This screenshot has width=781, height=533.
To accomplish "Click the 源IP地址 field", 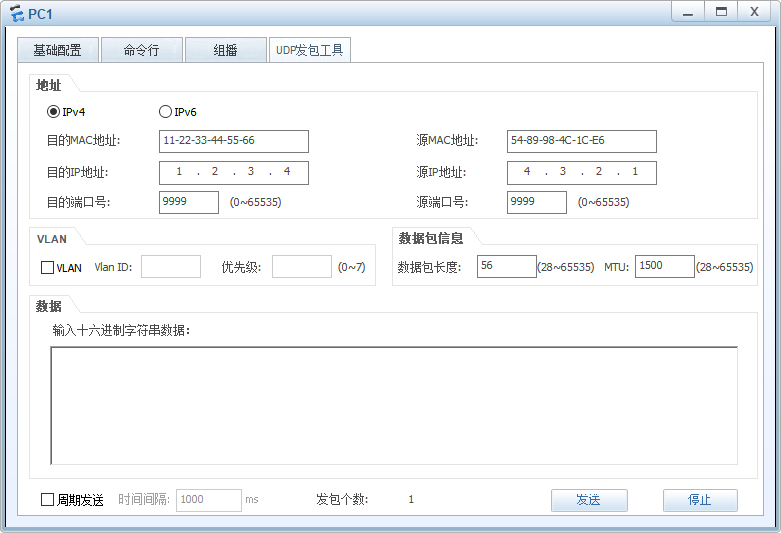I will click(581, 172).
